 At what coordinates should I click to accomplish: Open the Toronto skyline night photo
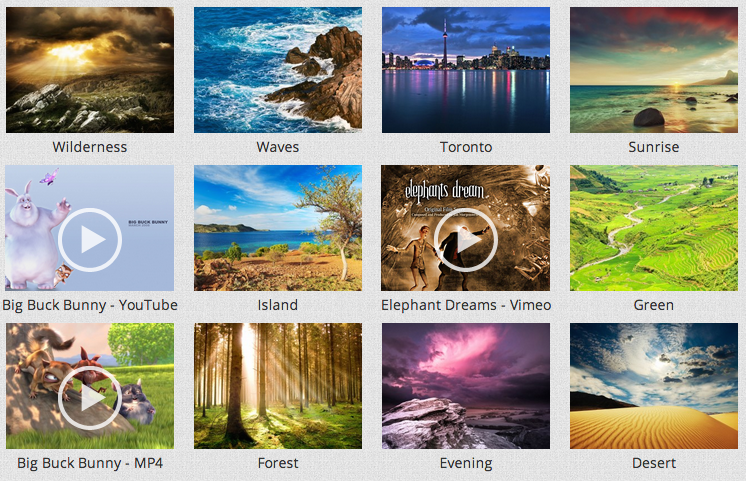[466, 70]
